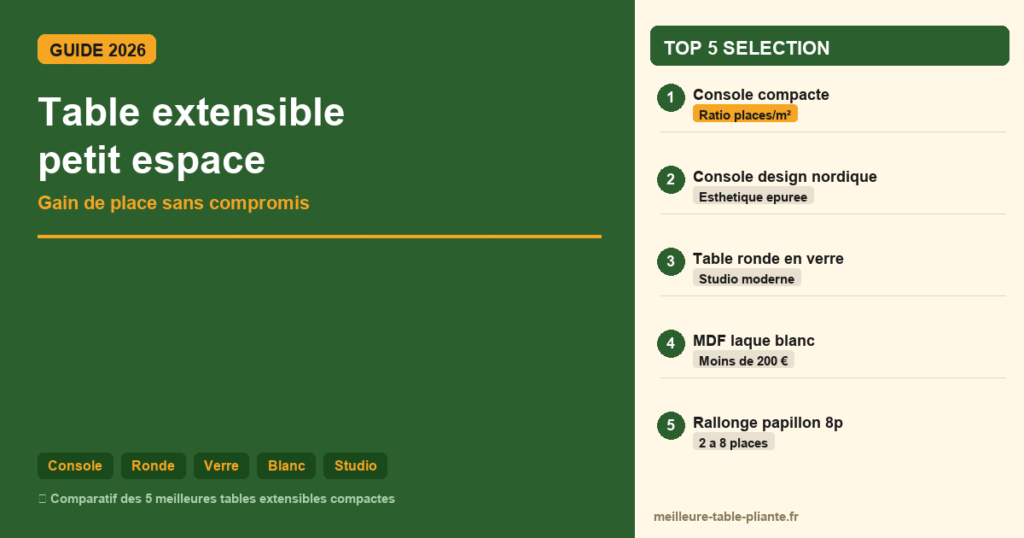Viewport: 1024px width, 538px height.
Task: Click the Table extensible petit espace title
Action: [191, 136]
